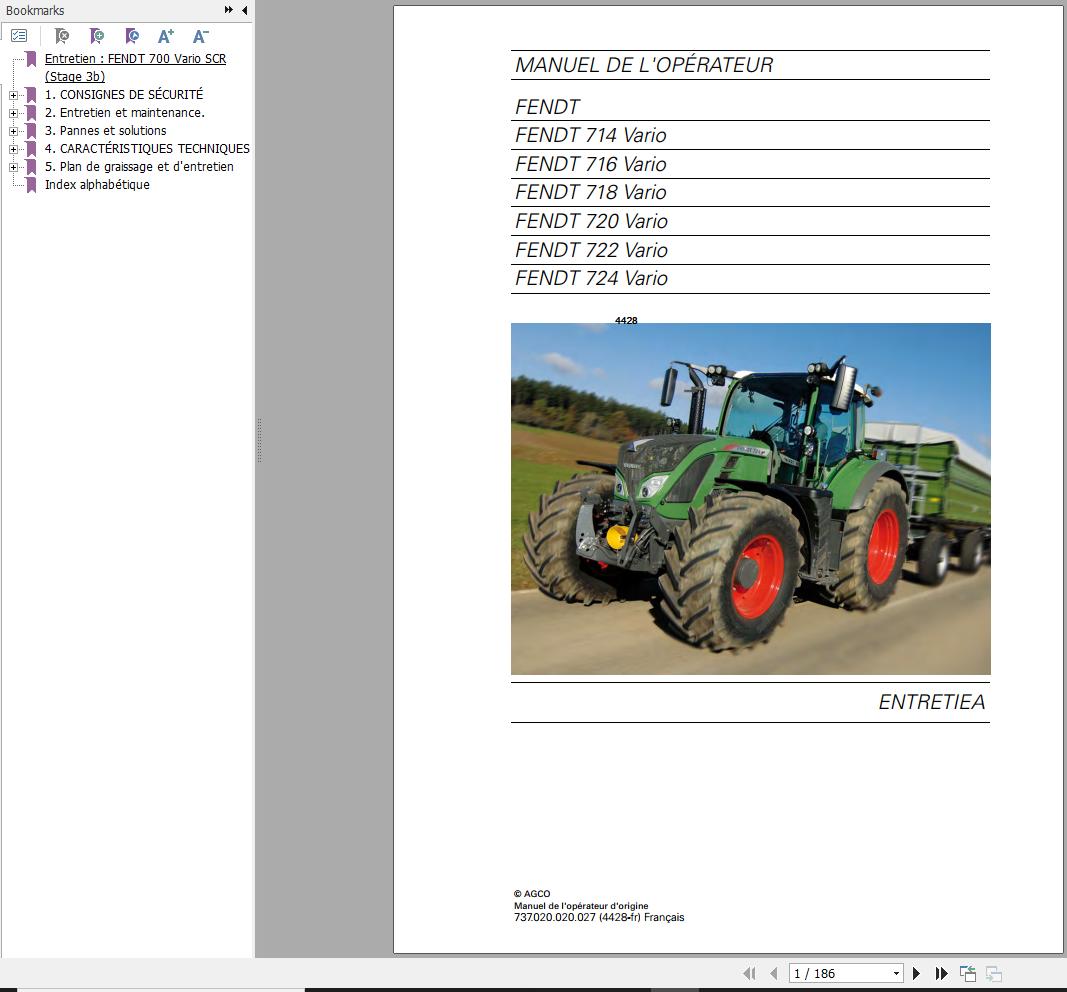Expand the panel with the double-arrow icon

point(229,10)
